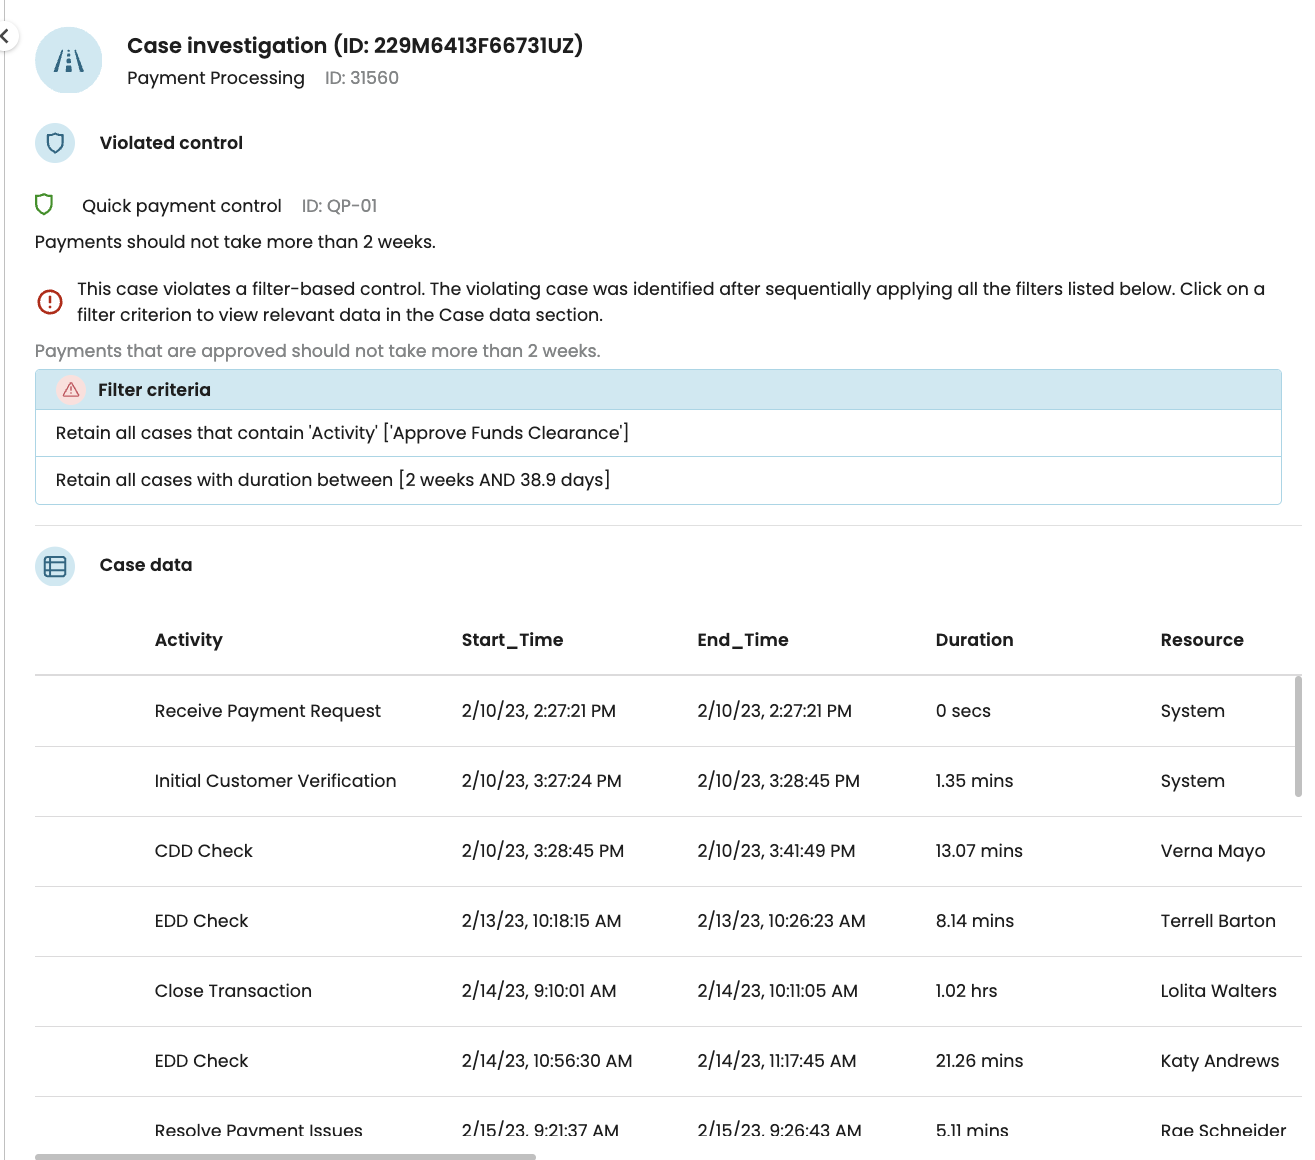
Task: Click the Resource column header
Action: tap(1202, 640)
